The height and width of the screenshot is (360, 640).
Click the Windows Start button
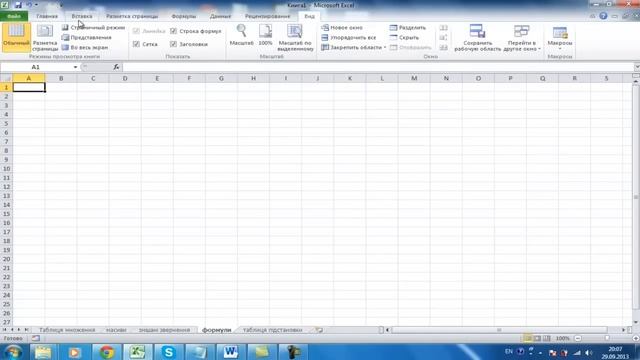click(13, 352)
